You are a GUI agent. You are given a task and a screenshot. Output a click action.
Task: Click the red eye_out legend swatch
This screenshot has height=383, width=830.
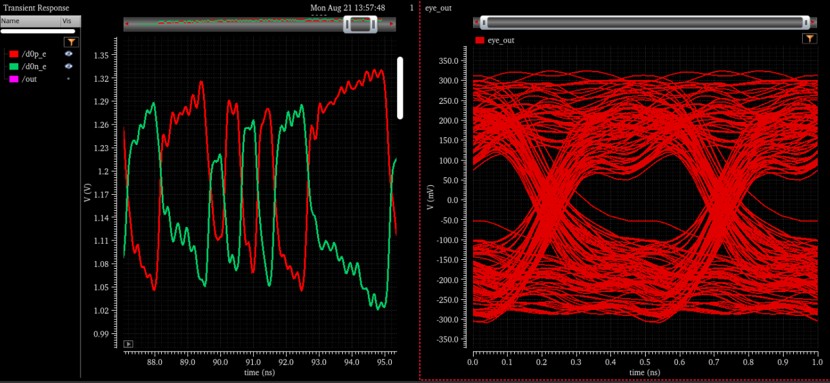tap(480, 40)
